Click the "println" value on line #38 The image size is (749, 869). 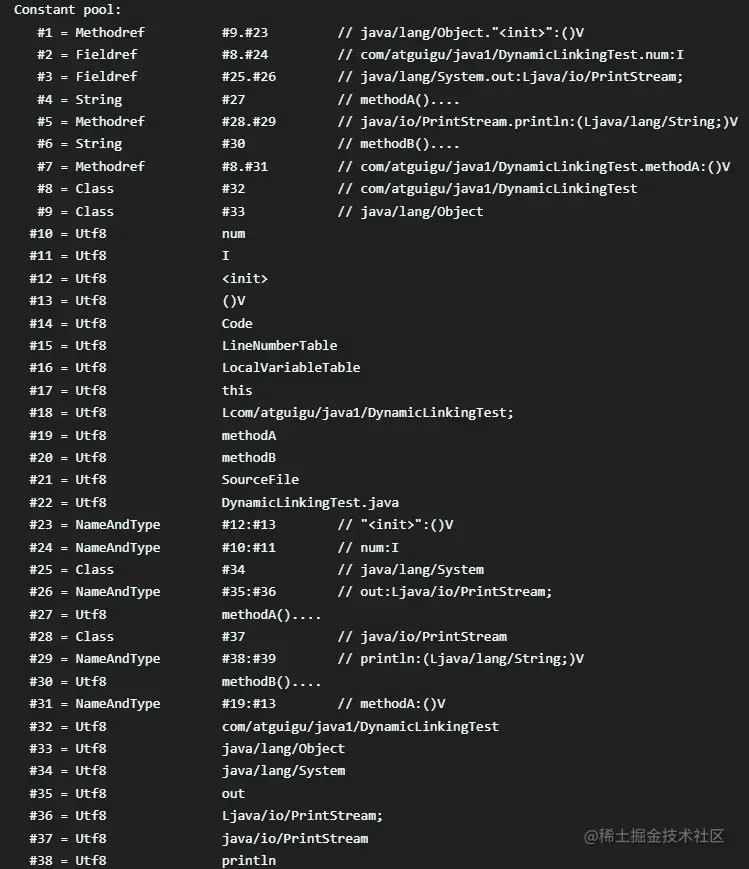tap(248, 860)
